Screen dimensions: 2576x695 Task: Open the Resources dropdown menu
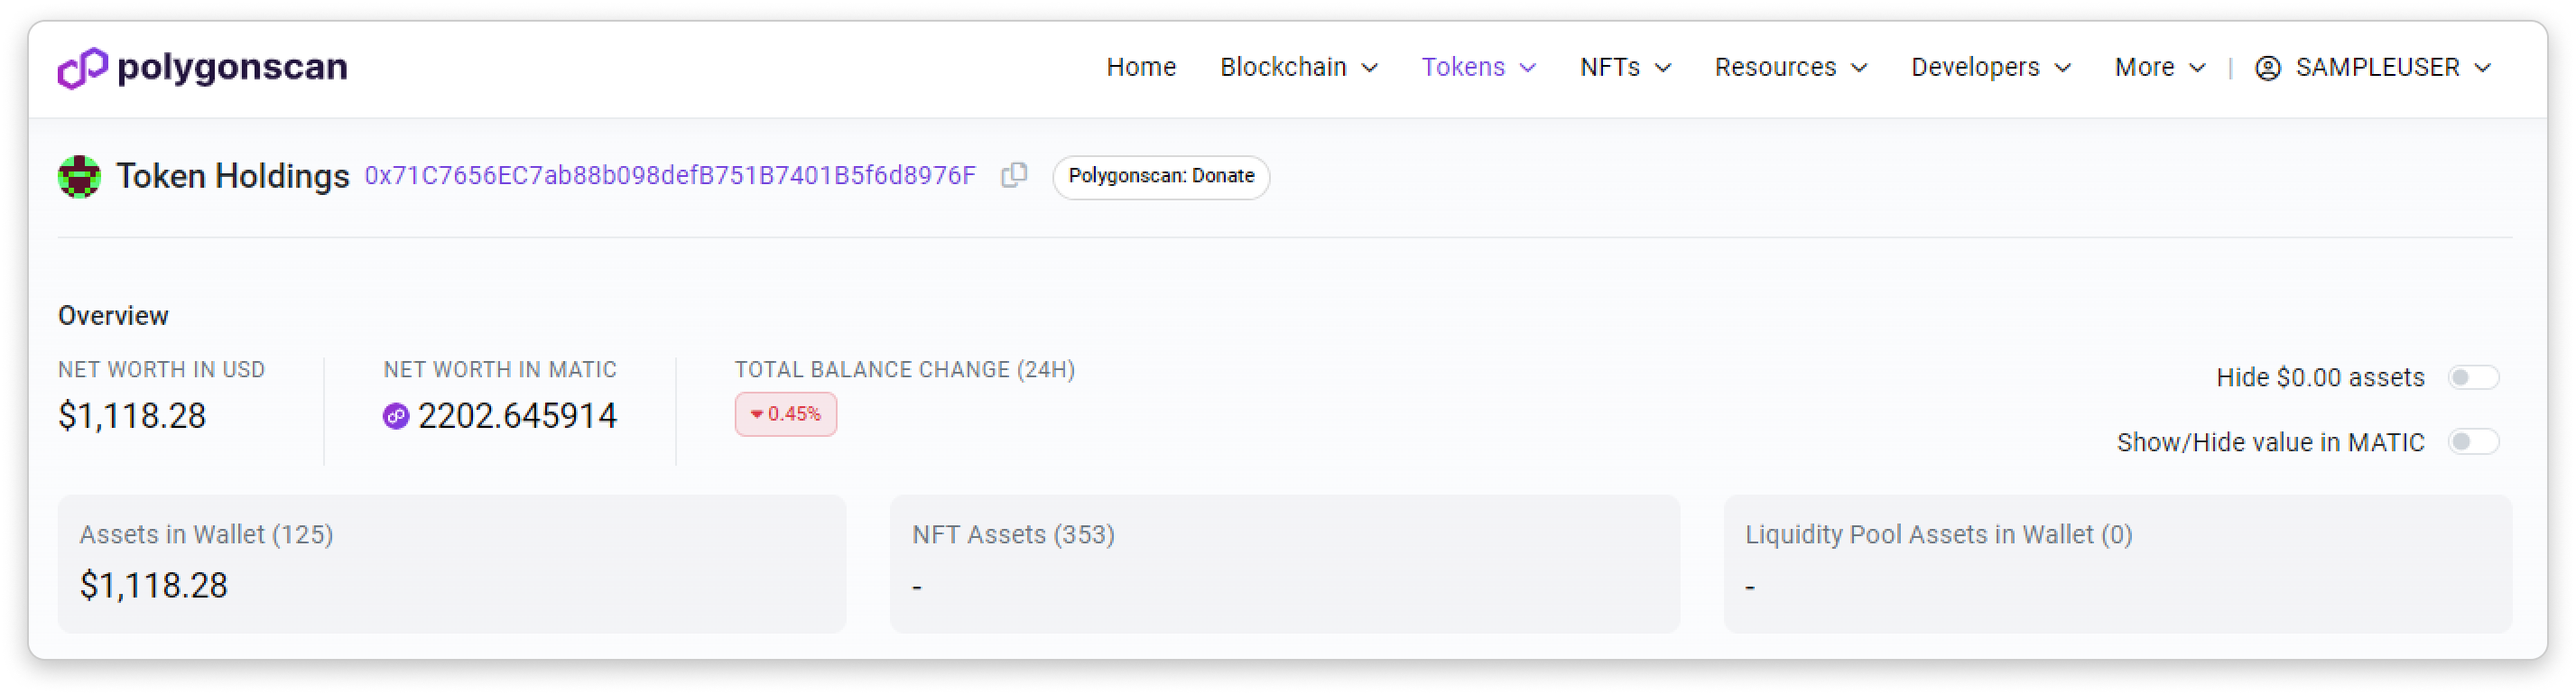coord(1790,68)
